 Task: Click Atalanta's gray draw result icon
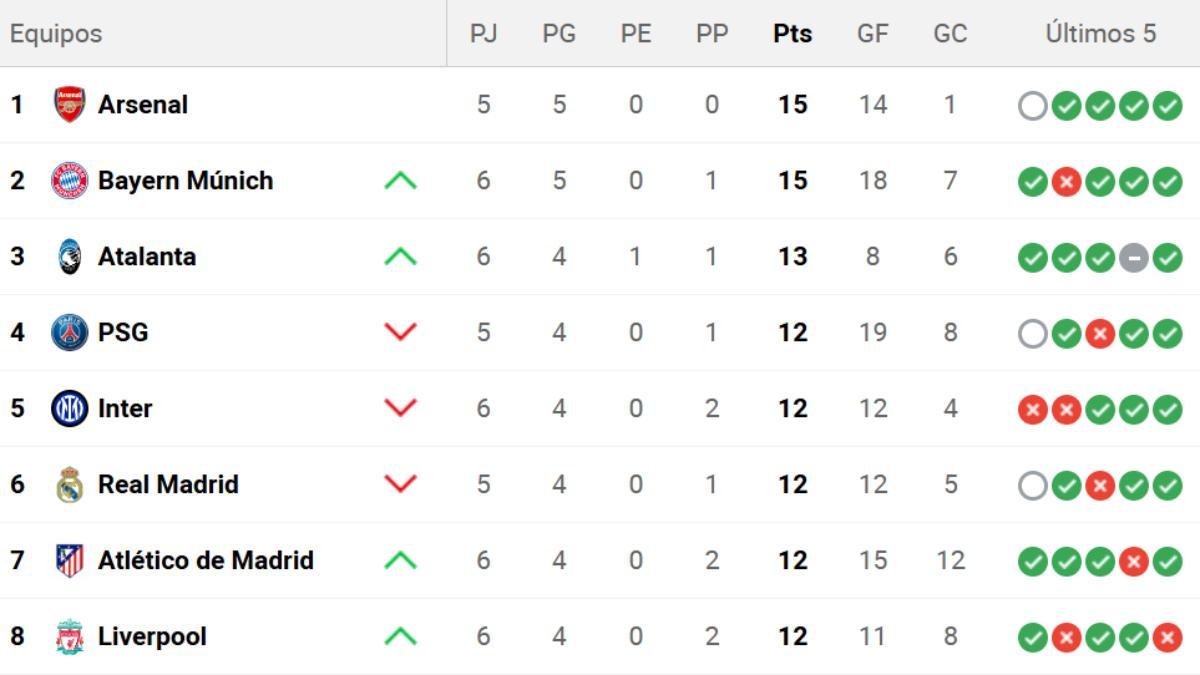1133,257
